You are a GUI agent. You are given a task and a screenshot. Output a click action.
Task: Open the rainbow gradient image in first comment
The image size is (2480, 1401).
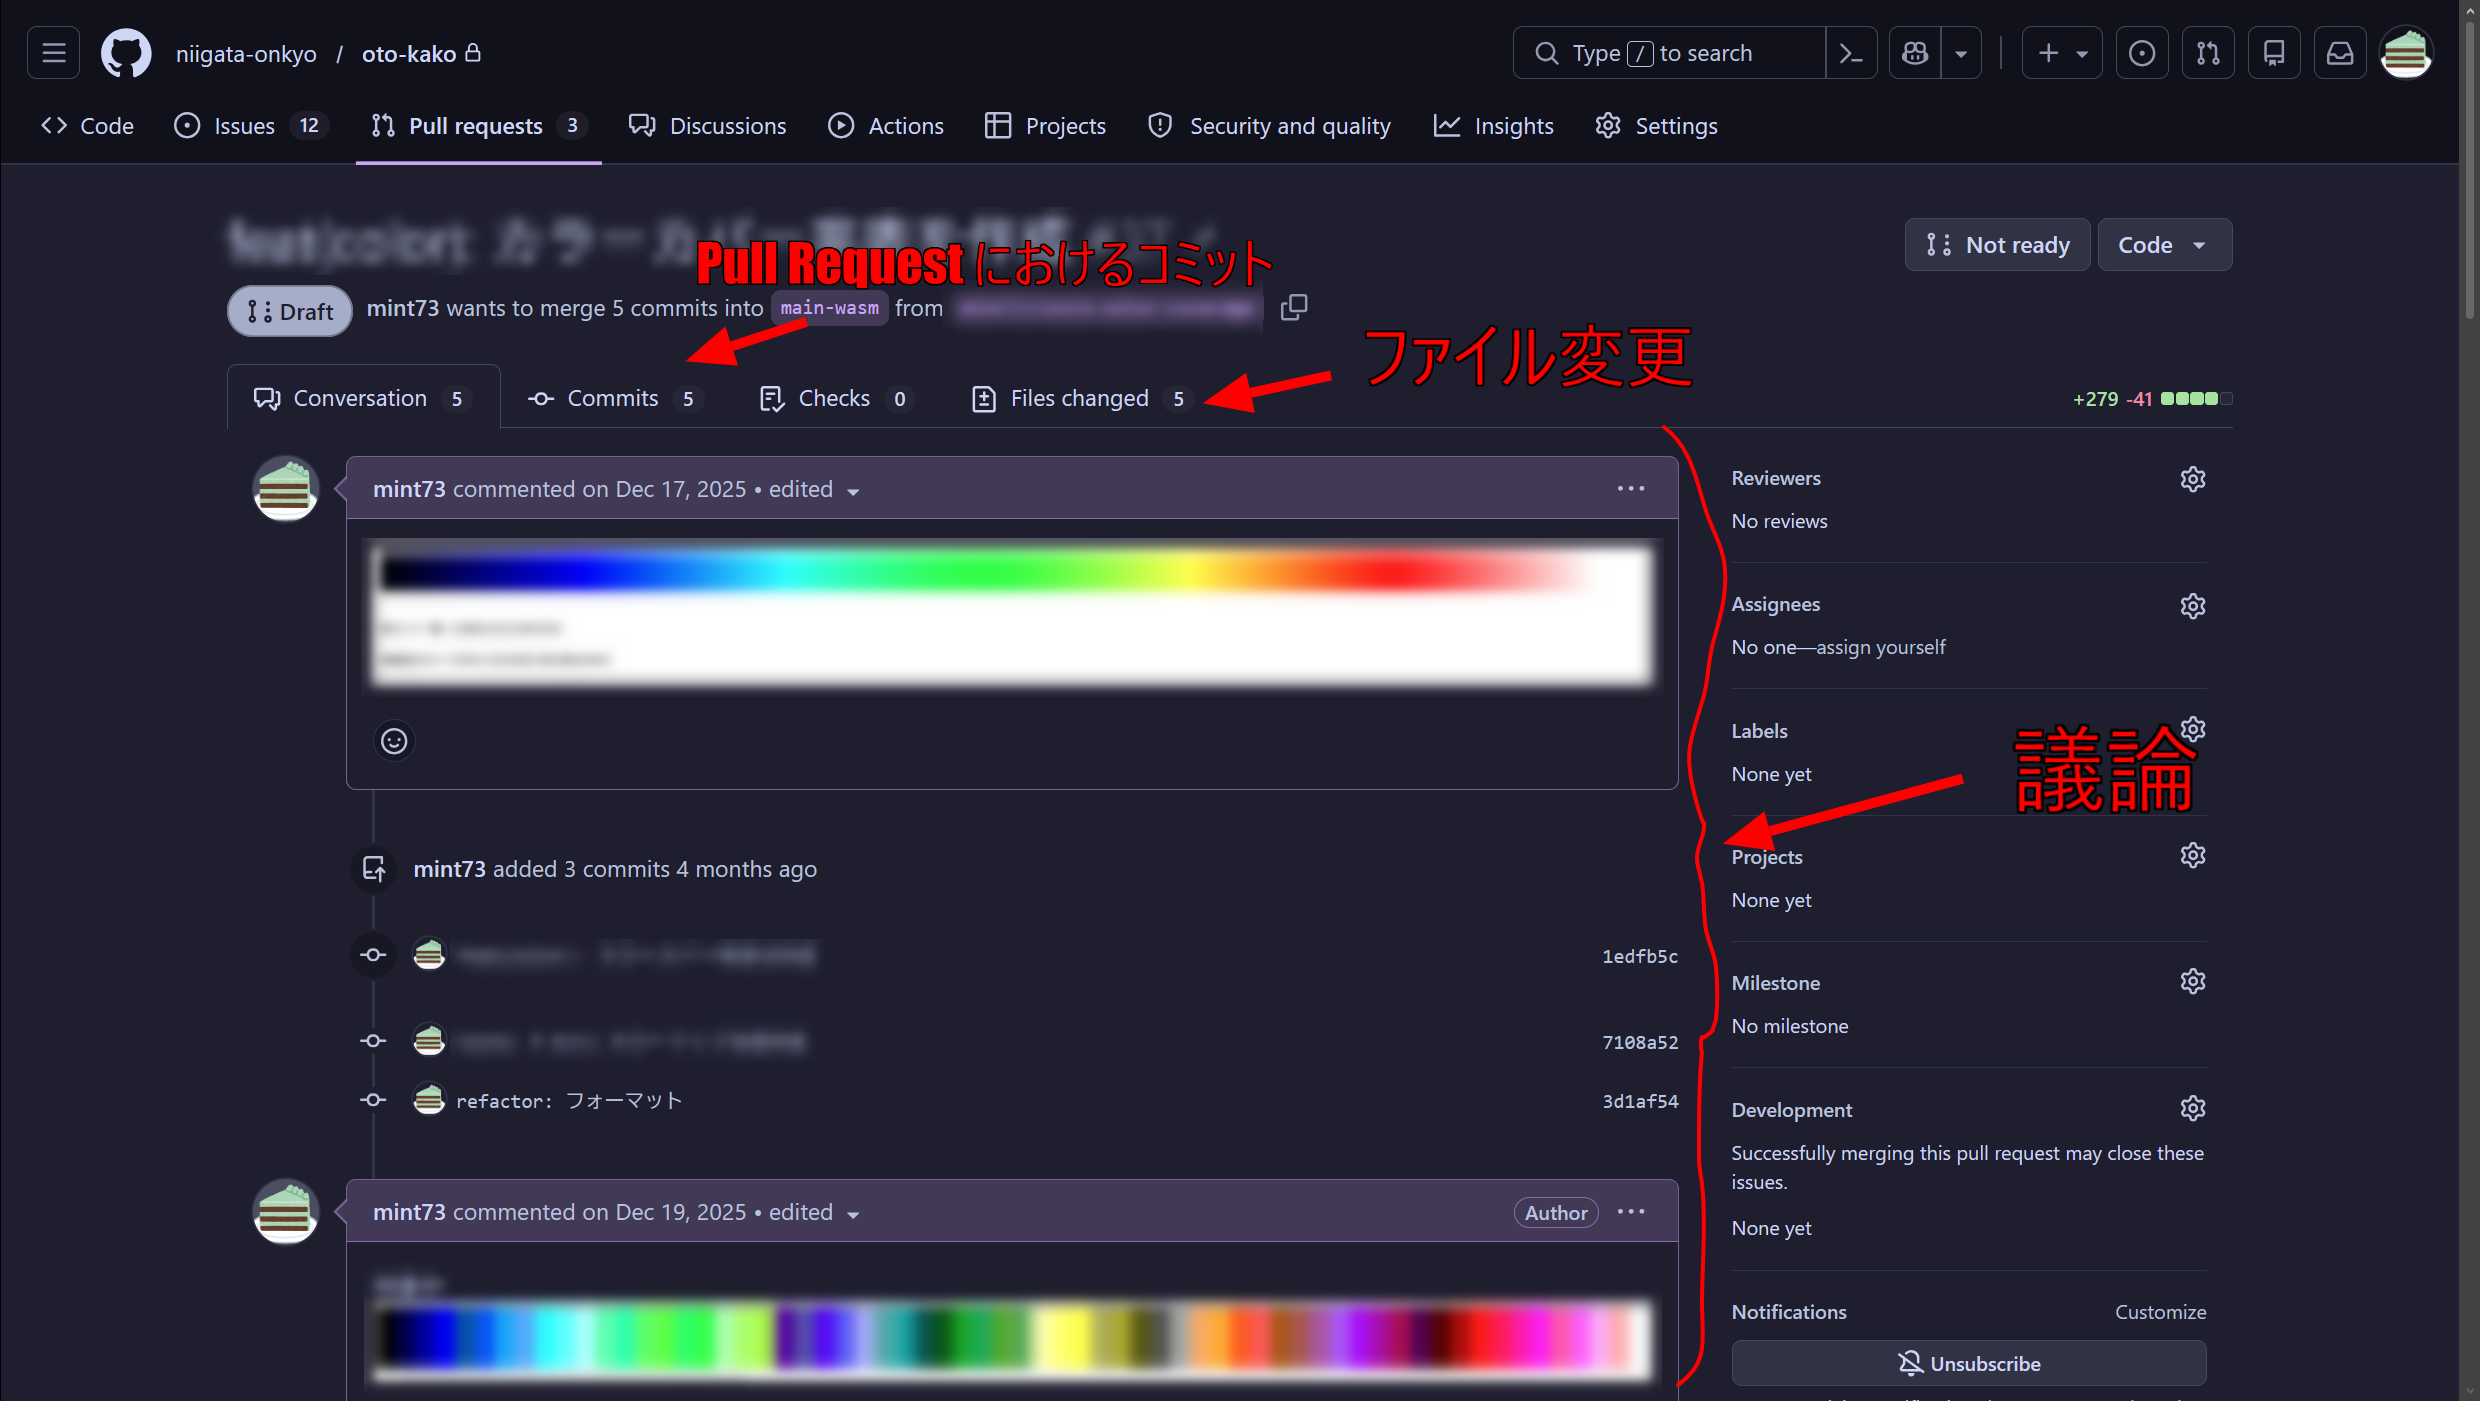click(1012, 614)
